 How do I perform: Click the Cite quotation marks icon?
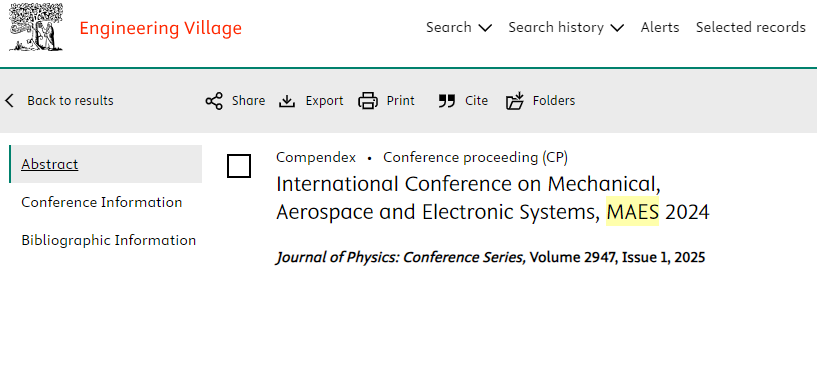click(x=447, y=101)
